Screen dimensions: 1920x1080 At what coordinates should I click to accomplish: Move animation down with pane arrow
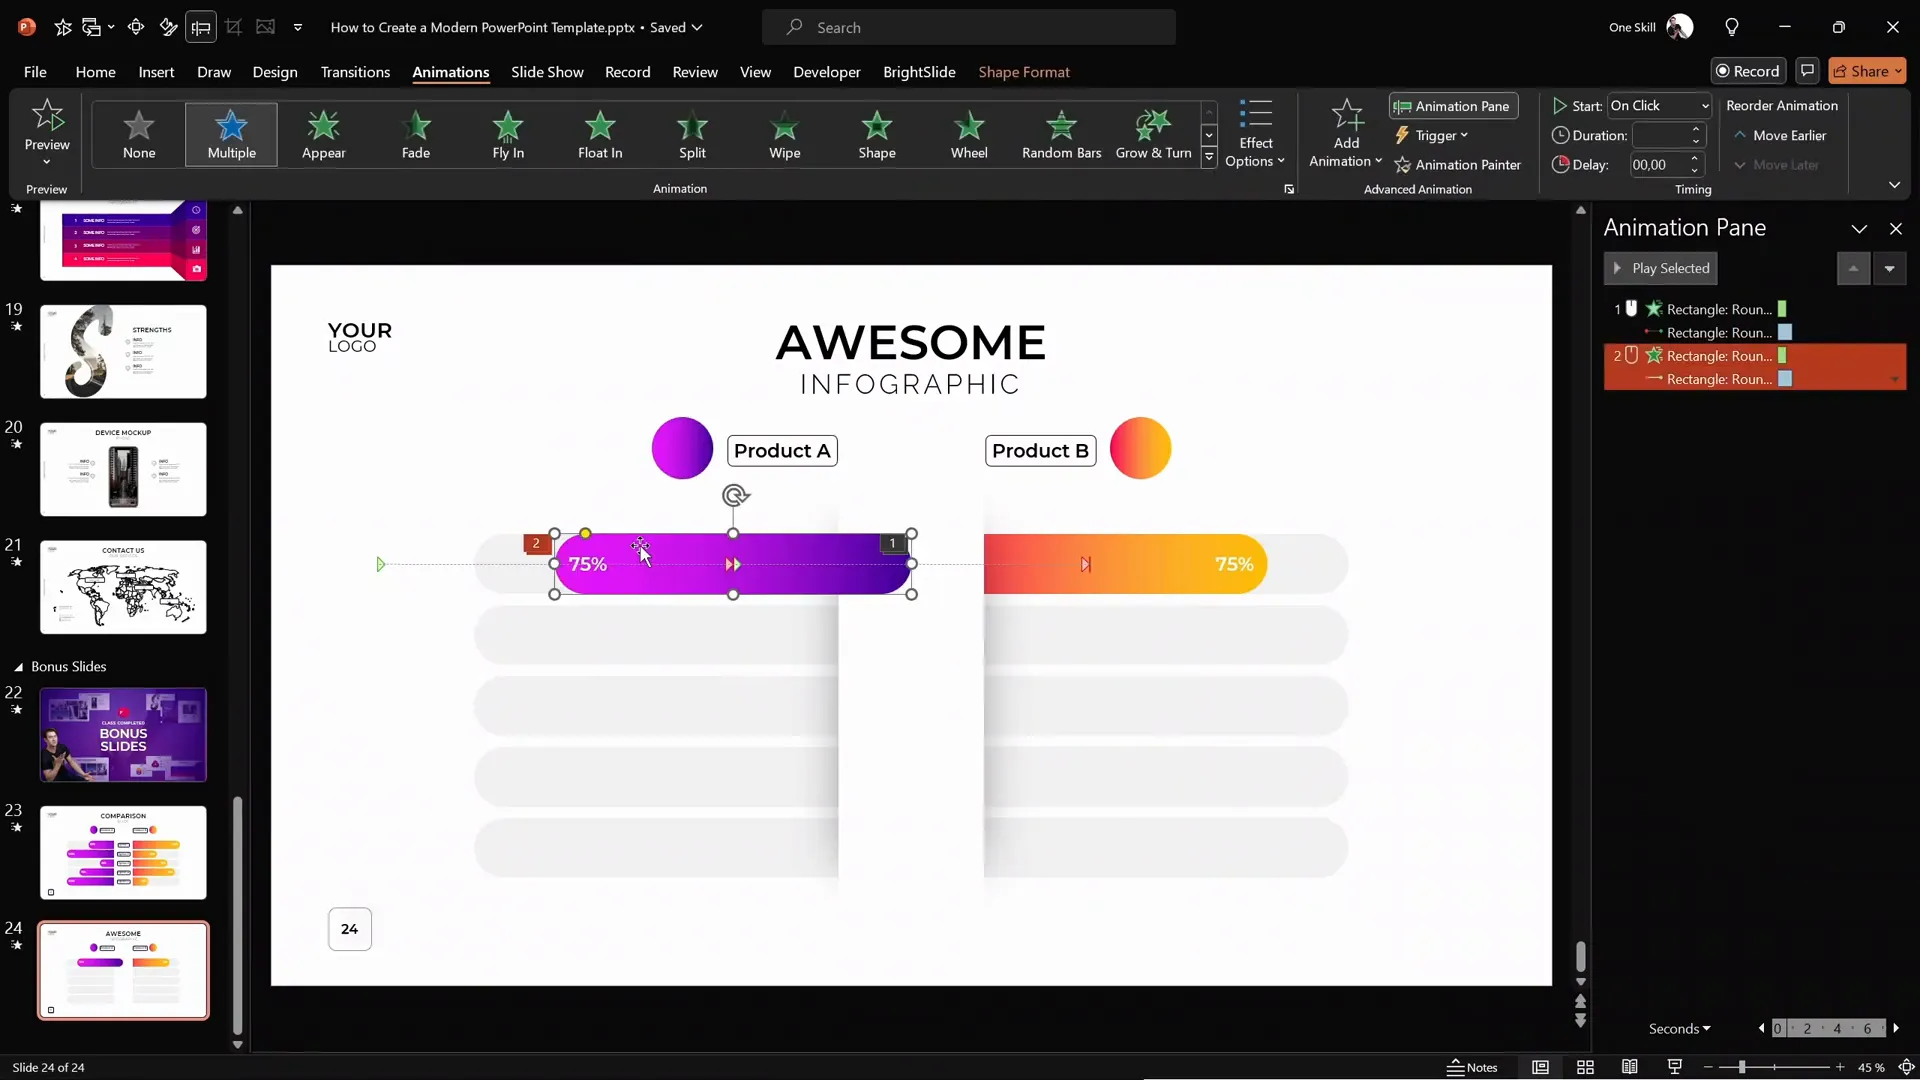1889,269
